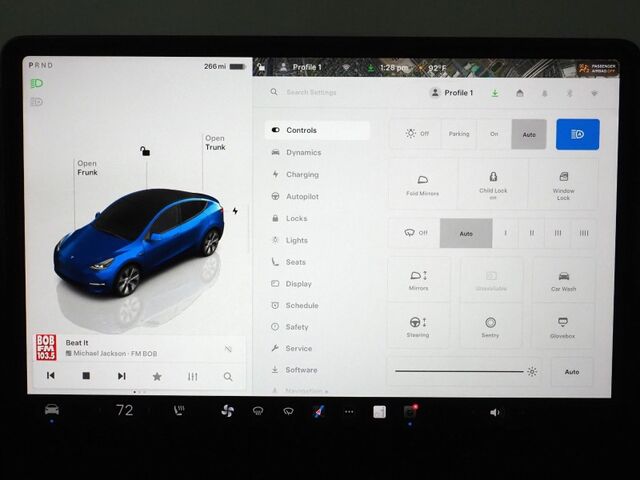
Task: Open climate fan controls
Action: [x=227, y=411]
